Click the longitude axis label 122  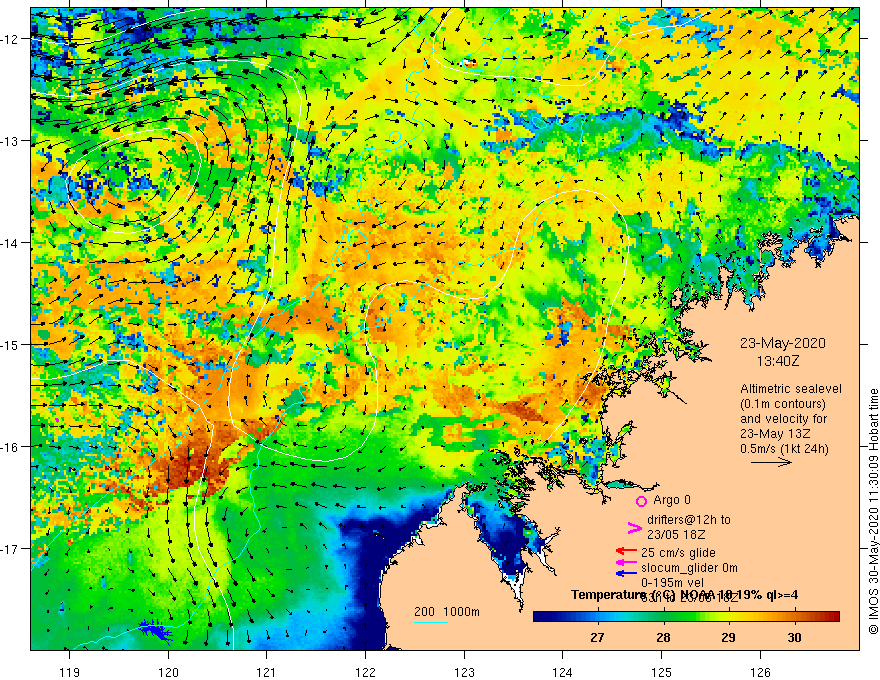[x=365, y=672]
